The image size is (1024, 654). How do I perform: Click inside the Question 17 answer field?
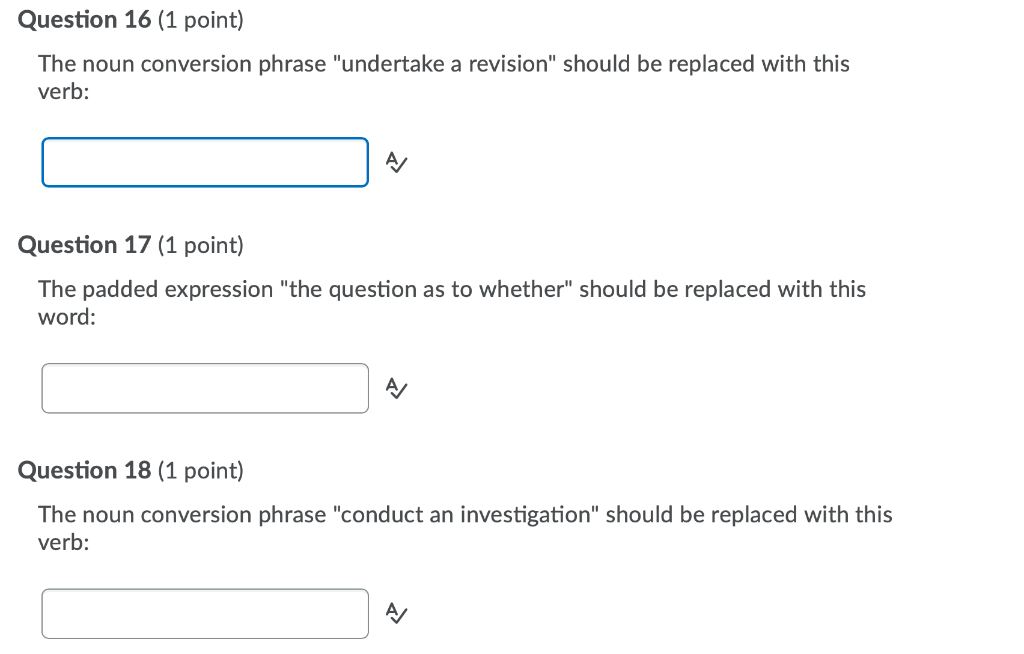coord(204,388)
